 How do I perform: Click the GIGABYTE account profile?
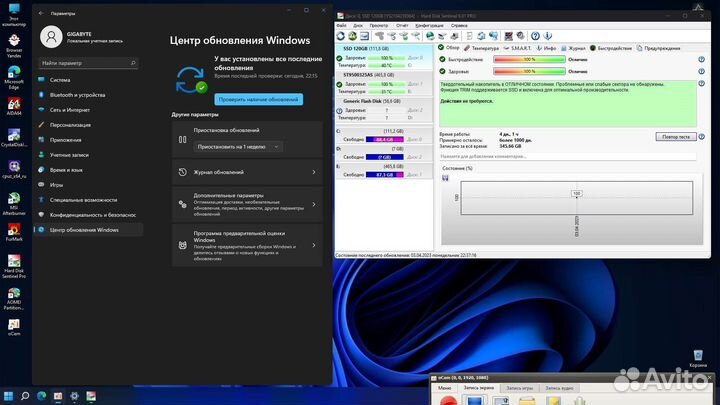pyautogui.click(x=82, y=37)
